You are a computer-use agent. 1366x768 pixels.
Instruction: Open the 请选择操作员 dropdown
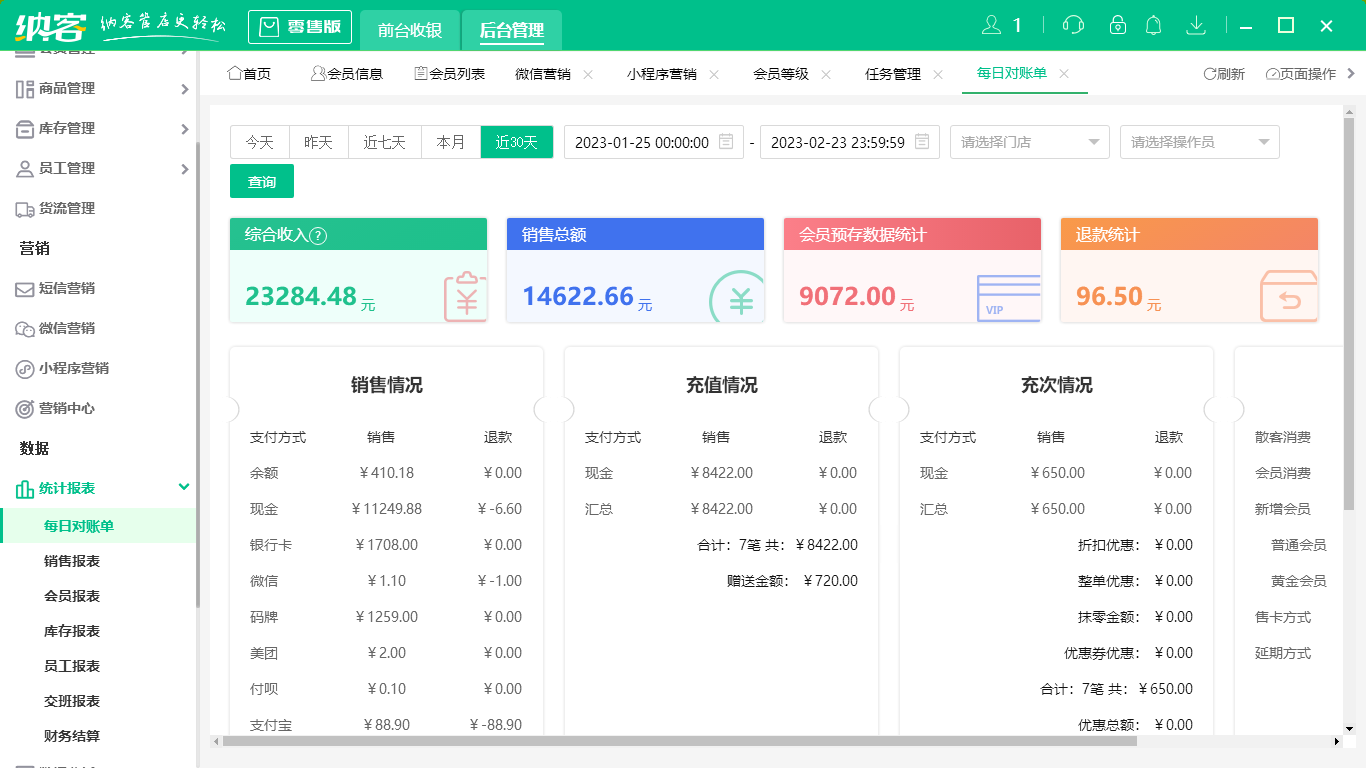1199,142
